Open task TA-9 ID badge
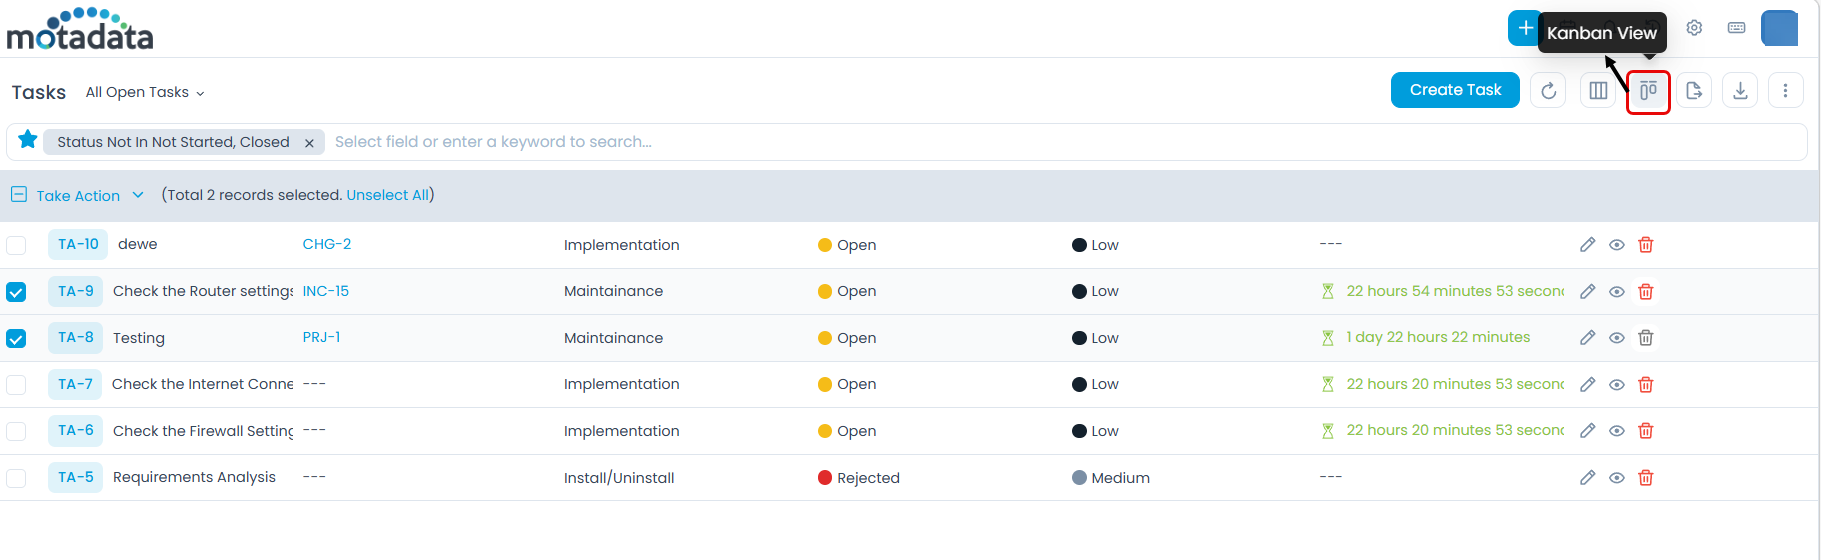This screenshot has width=1821, height=560. click(x=76, y=291)
